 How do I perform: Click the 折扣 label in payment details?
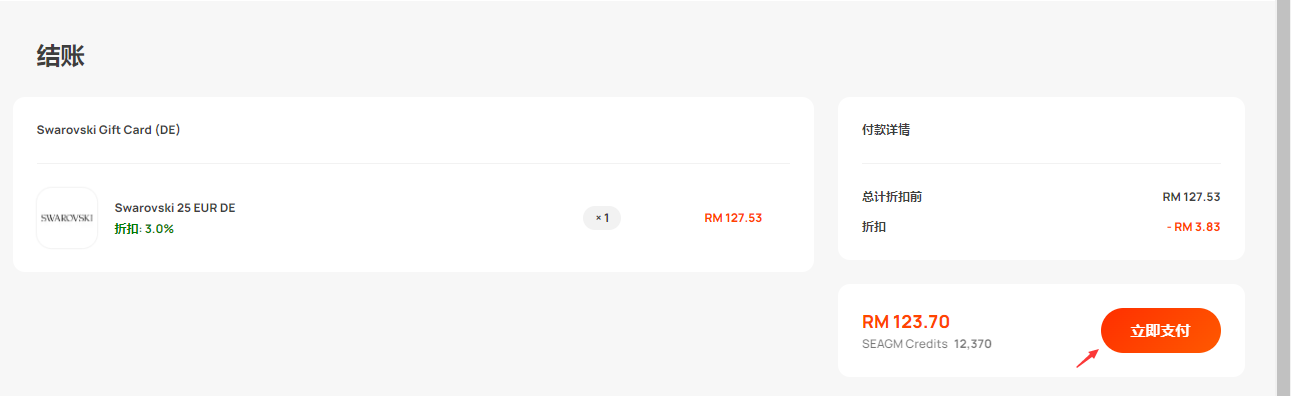tap(874, 227)
